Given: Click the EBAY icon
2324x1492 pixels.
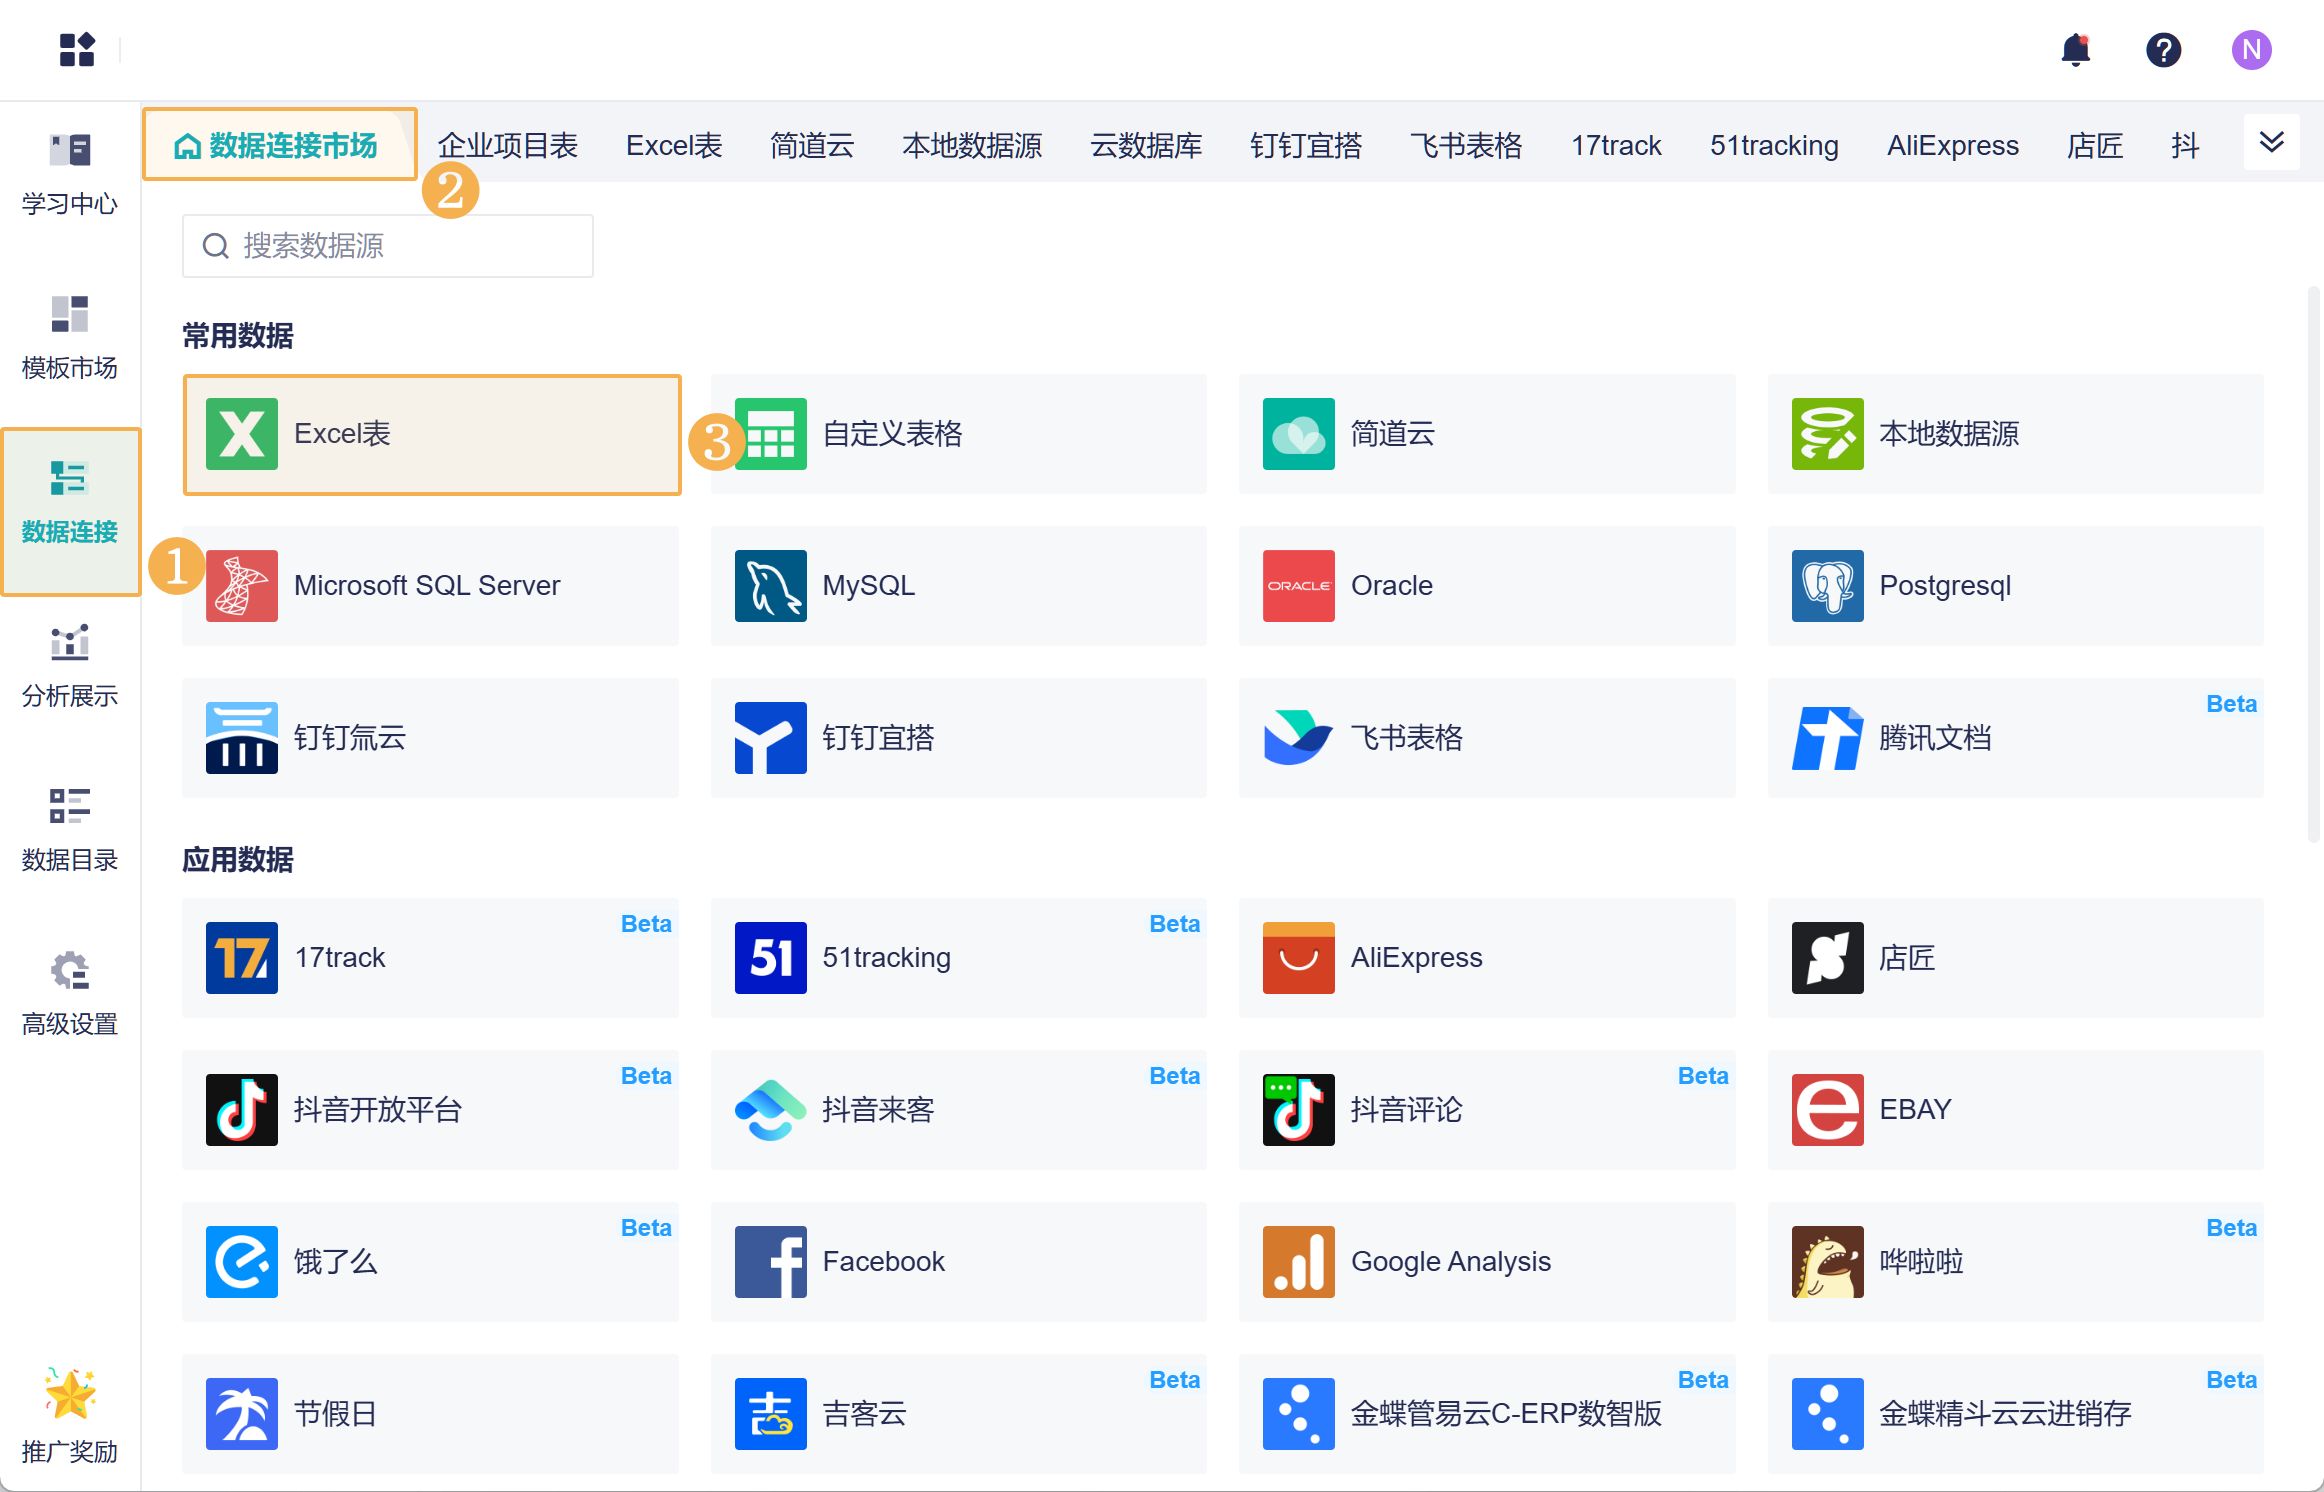Looking at the screenshot, I should [1828, 1110].
